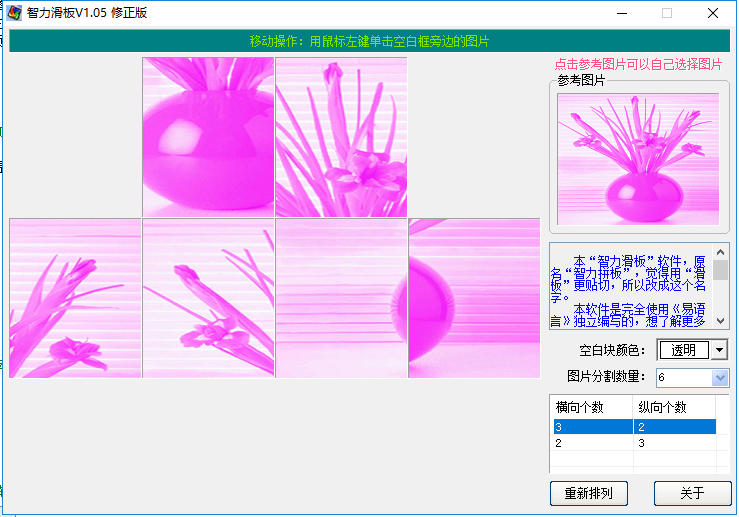
Task: Select the 2 by 3 layout row
Action: (x=632, y=443)
